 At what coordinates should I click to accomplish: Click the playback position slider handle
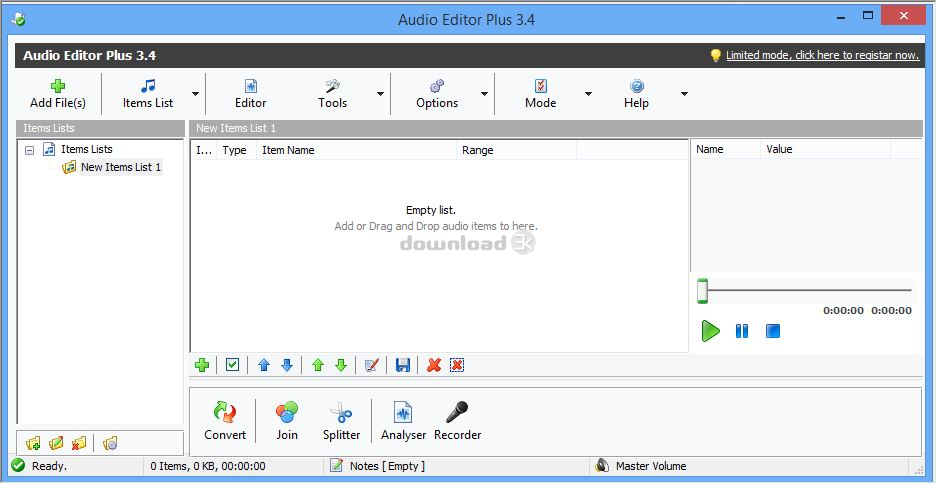(703, 291)
